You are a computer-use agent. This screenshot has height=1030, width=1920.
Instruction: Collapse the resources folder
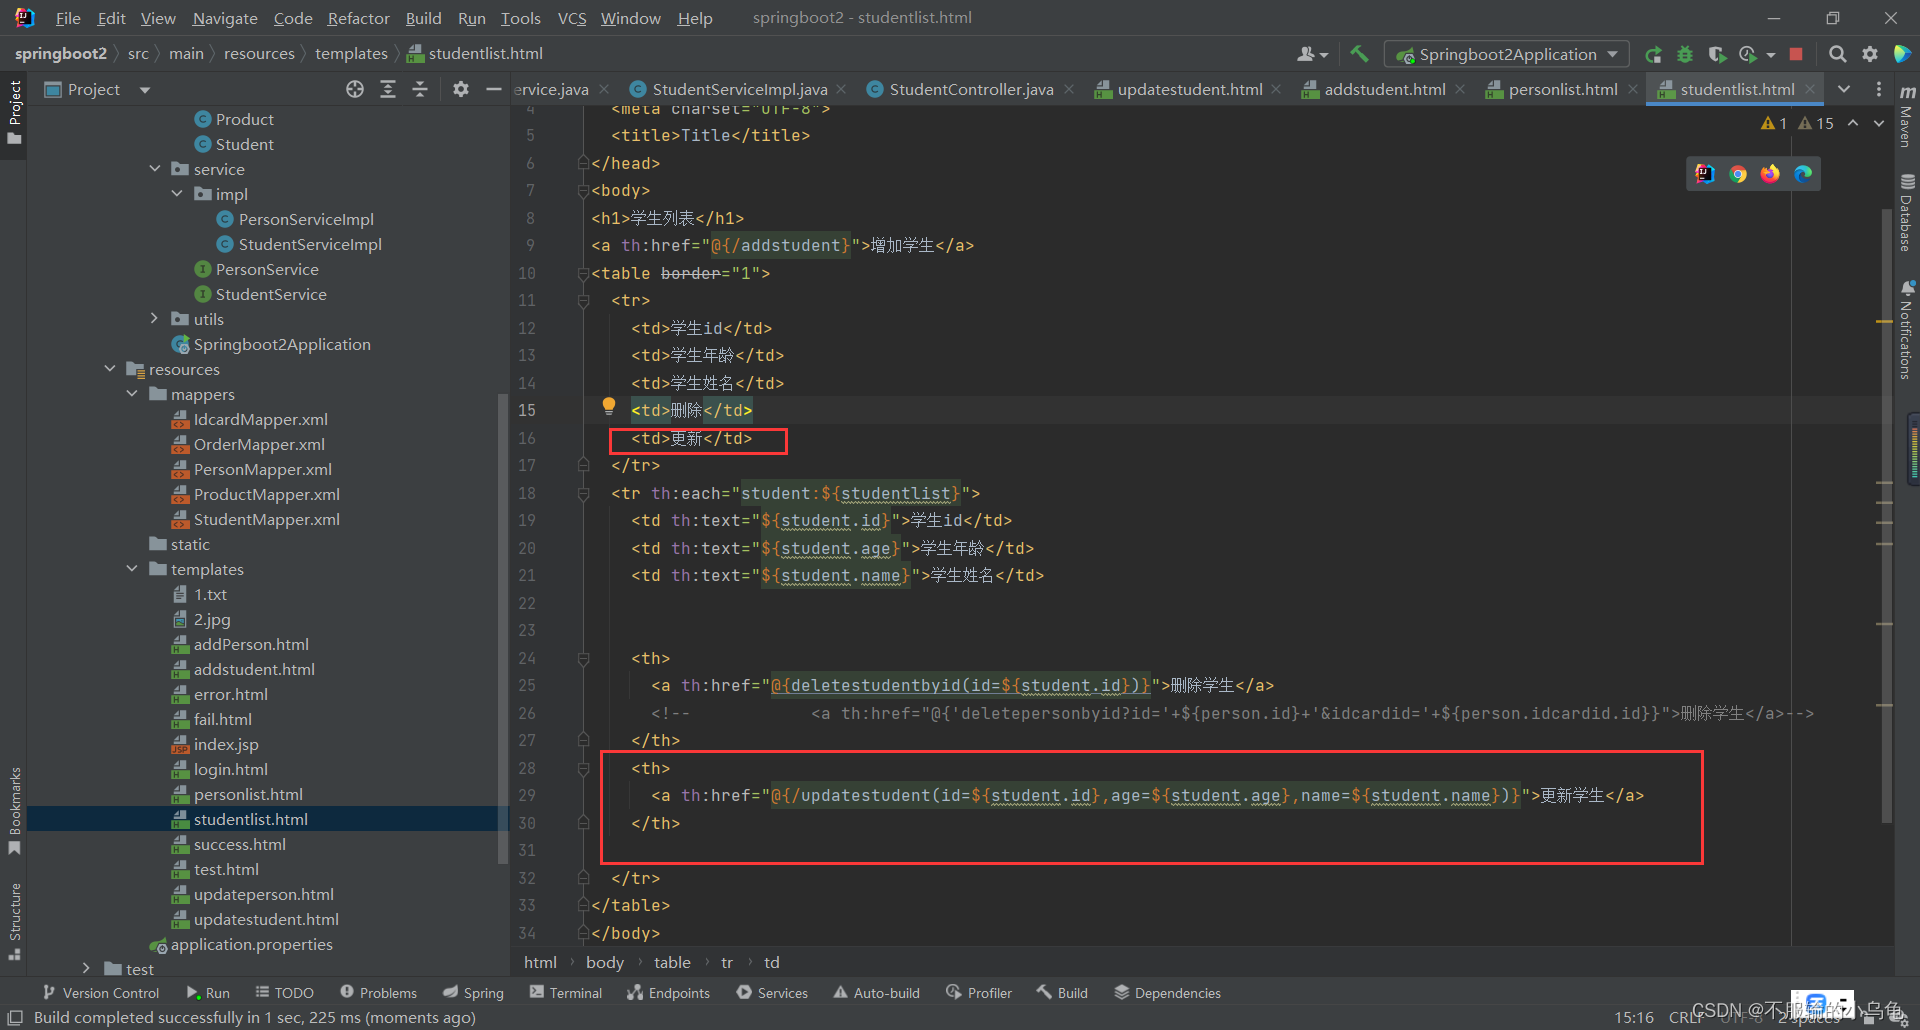110,369
